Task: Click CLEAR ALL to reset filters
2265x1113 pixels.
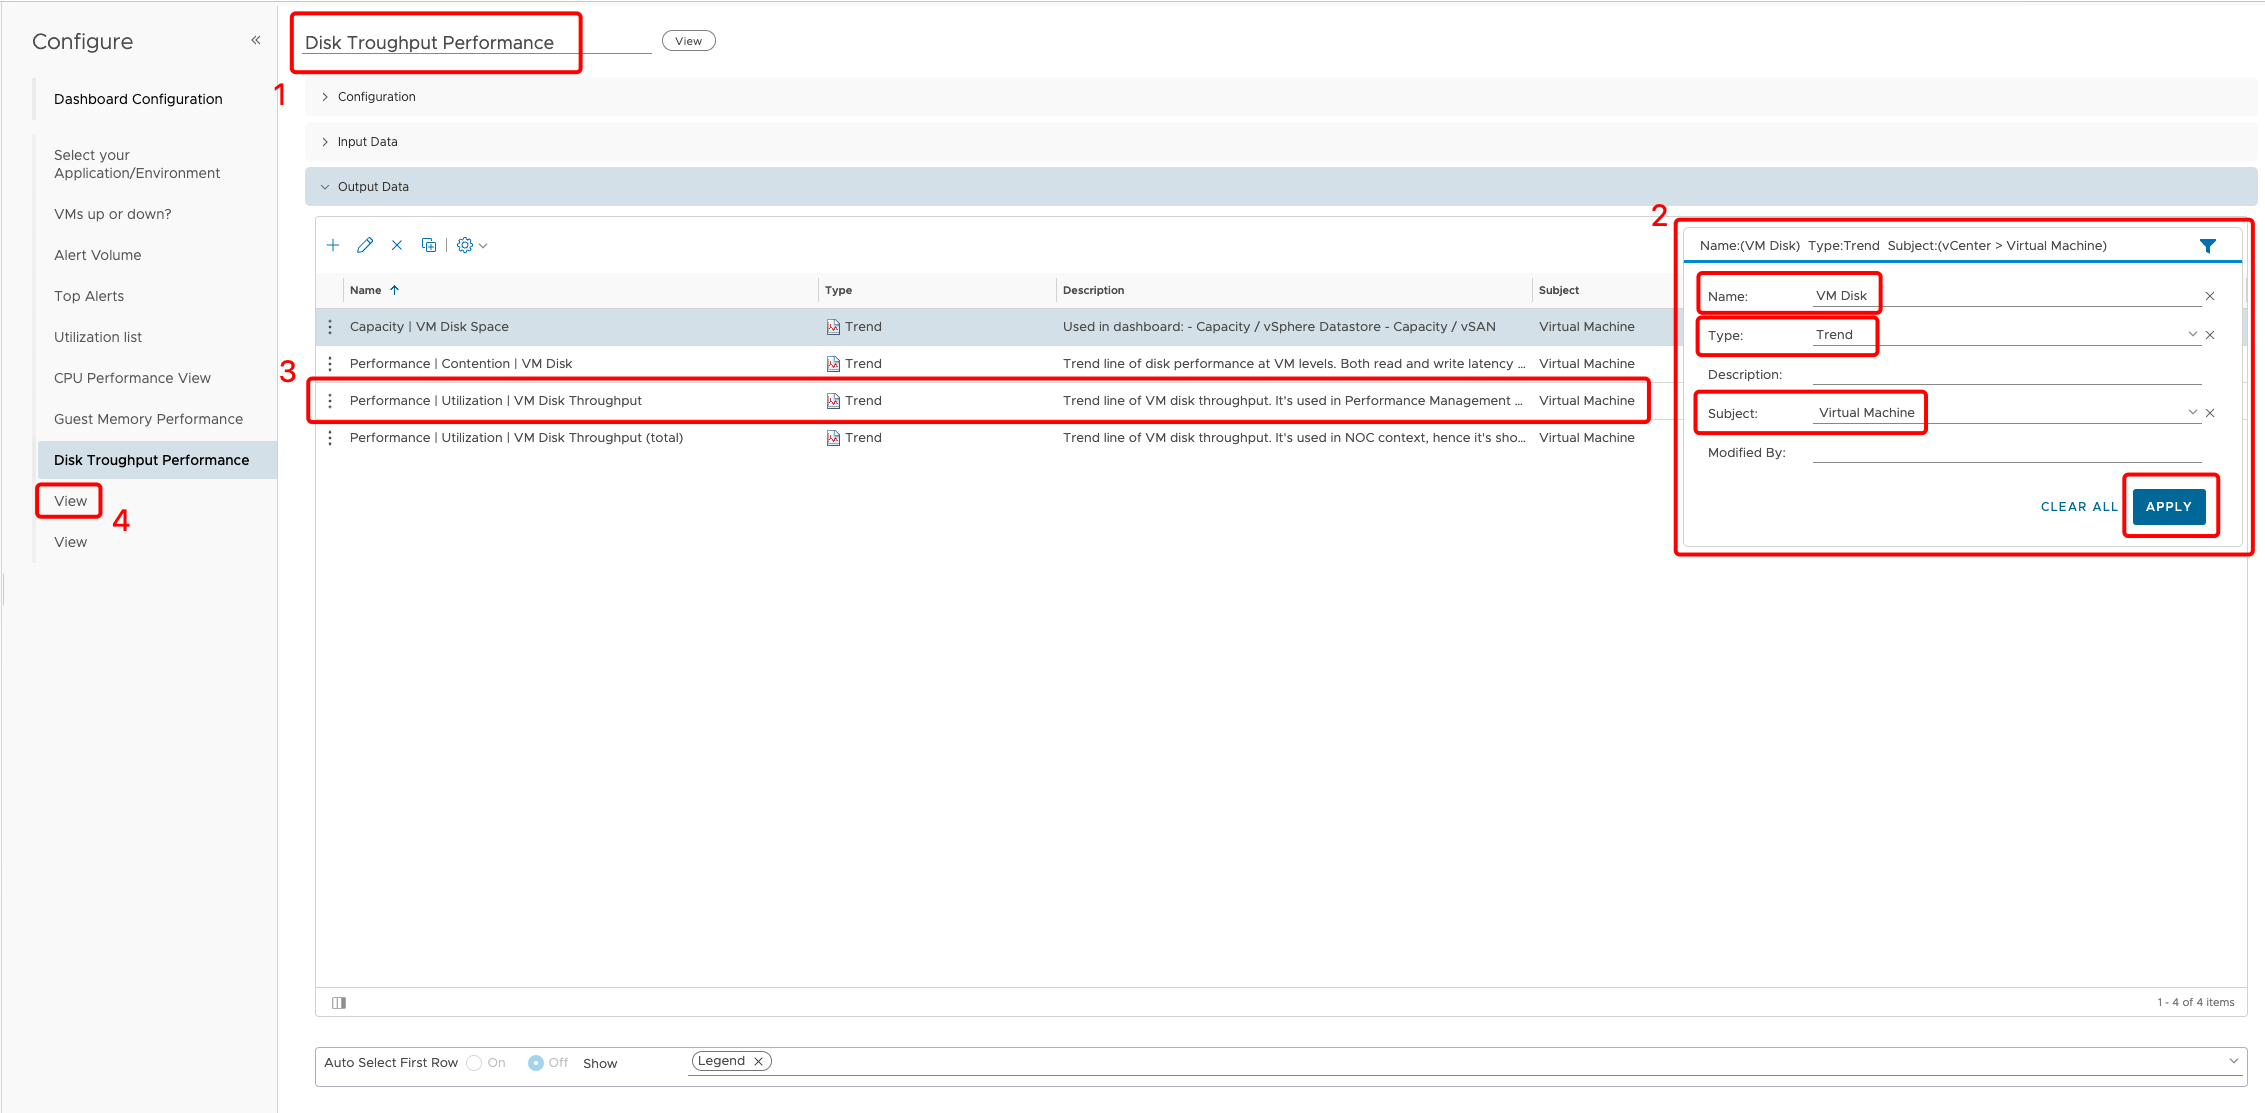Action: coord(2079,506)
